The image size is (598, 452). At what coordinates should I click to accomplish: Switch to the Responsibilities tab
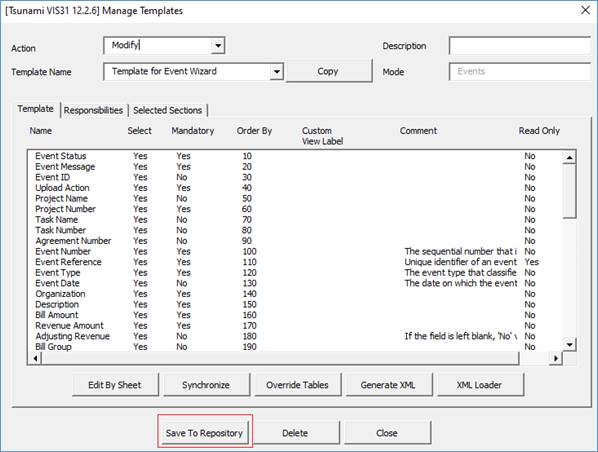[93, 110]
